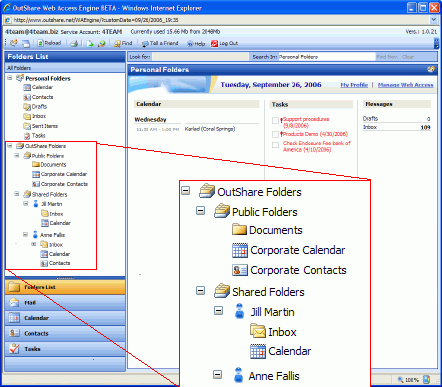Collapse Shared Folders in the Folders List panel
442x387 pixels.
point(17,194)
